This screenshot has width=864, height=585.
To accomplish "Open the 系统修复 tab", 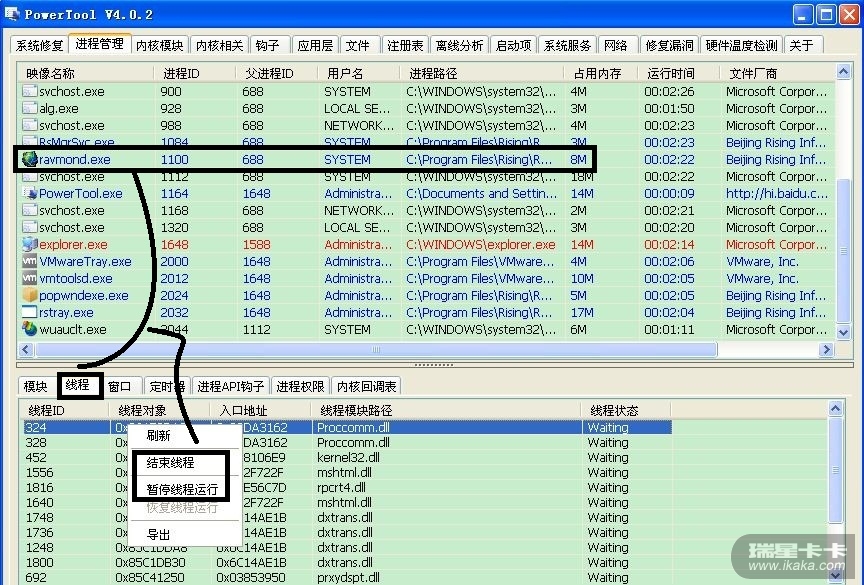I will 39,45.
